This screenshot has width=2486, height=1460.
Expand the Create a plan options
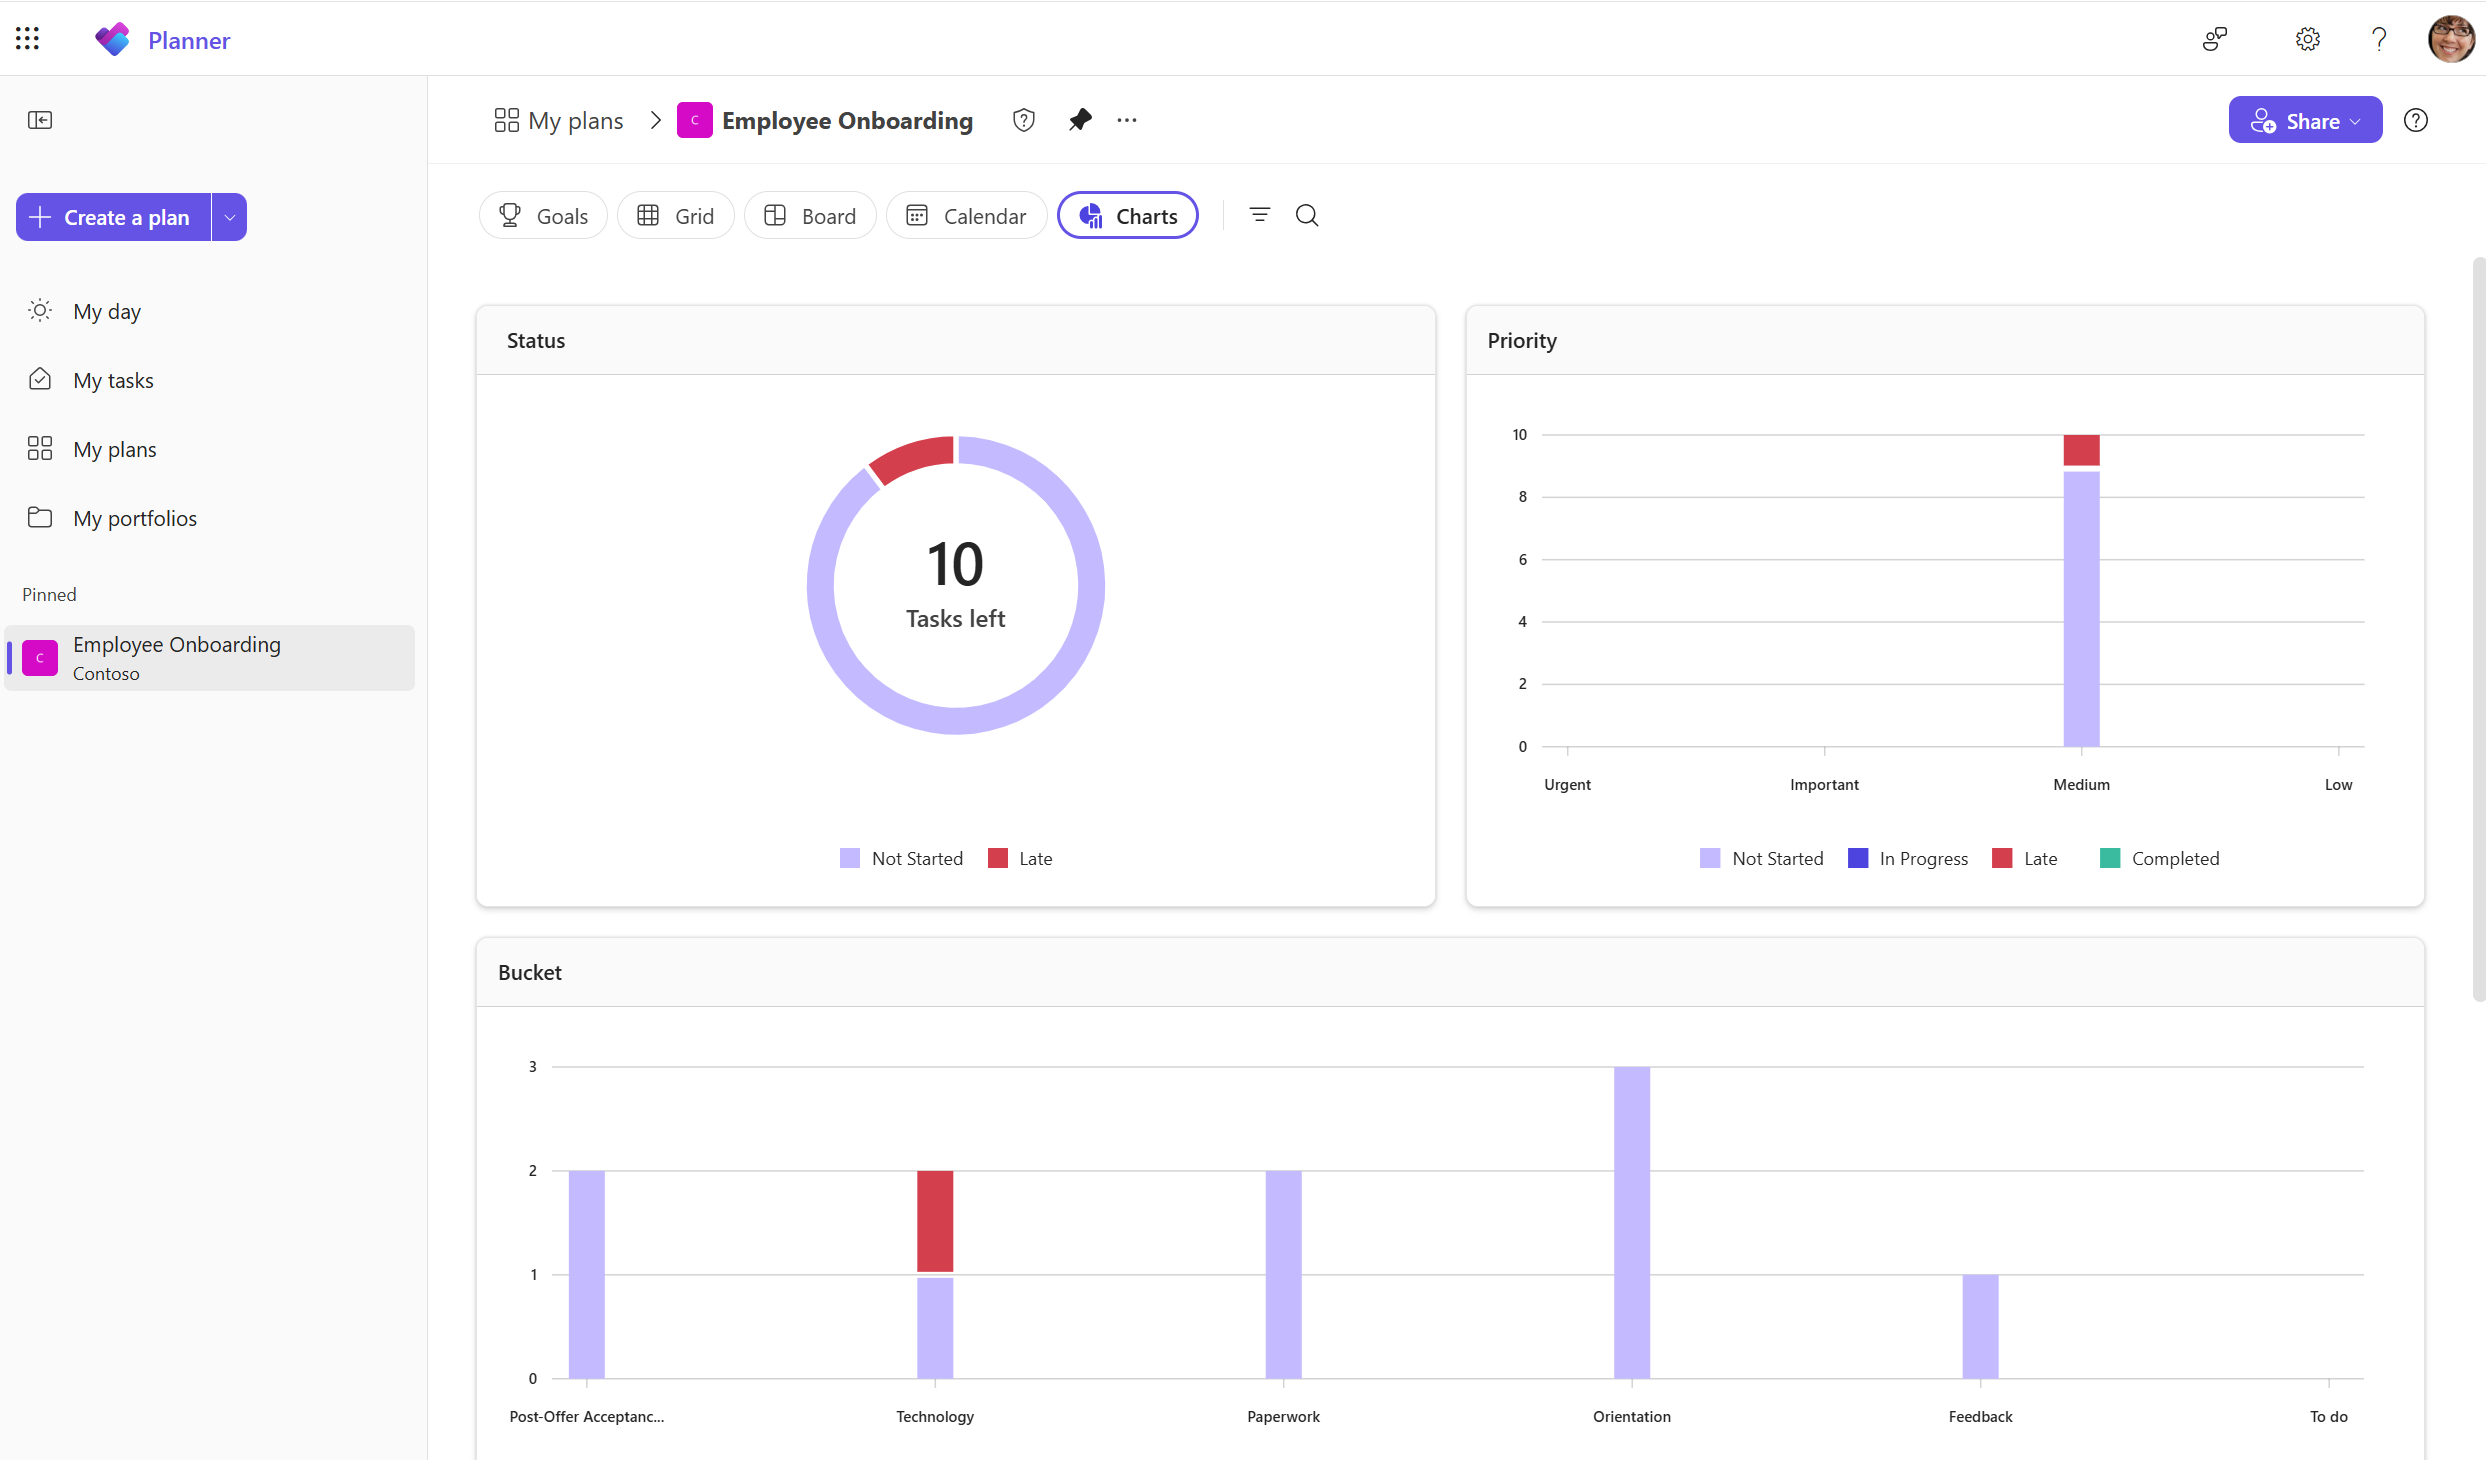[229, 216]
